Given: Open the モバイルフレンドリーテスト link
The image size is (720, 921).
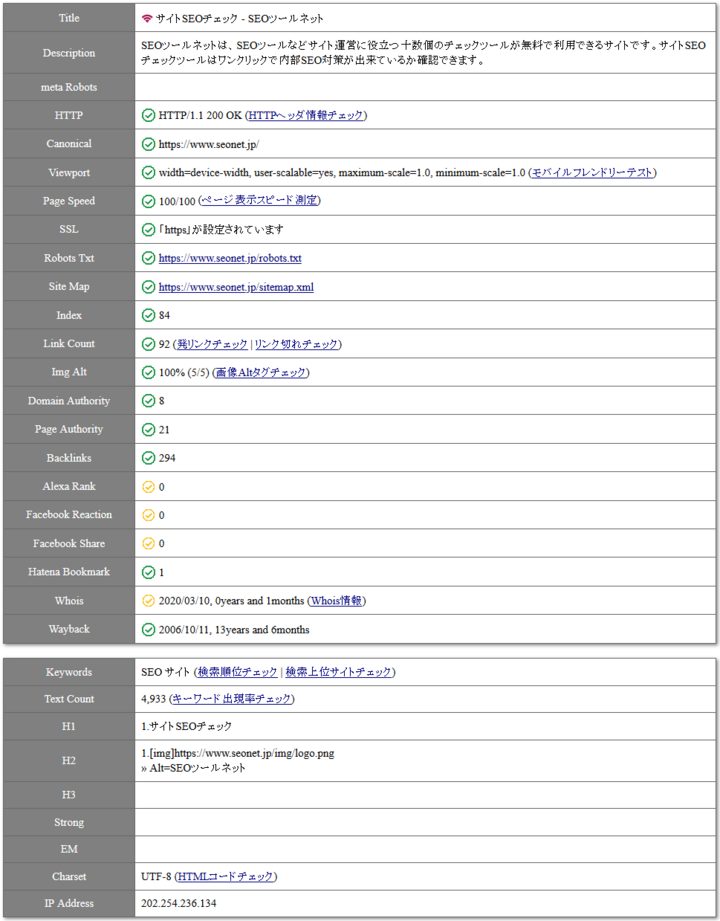Looking at the screenshot, I should coord(592,173).
